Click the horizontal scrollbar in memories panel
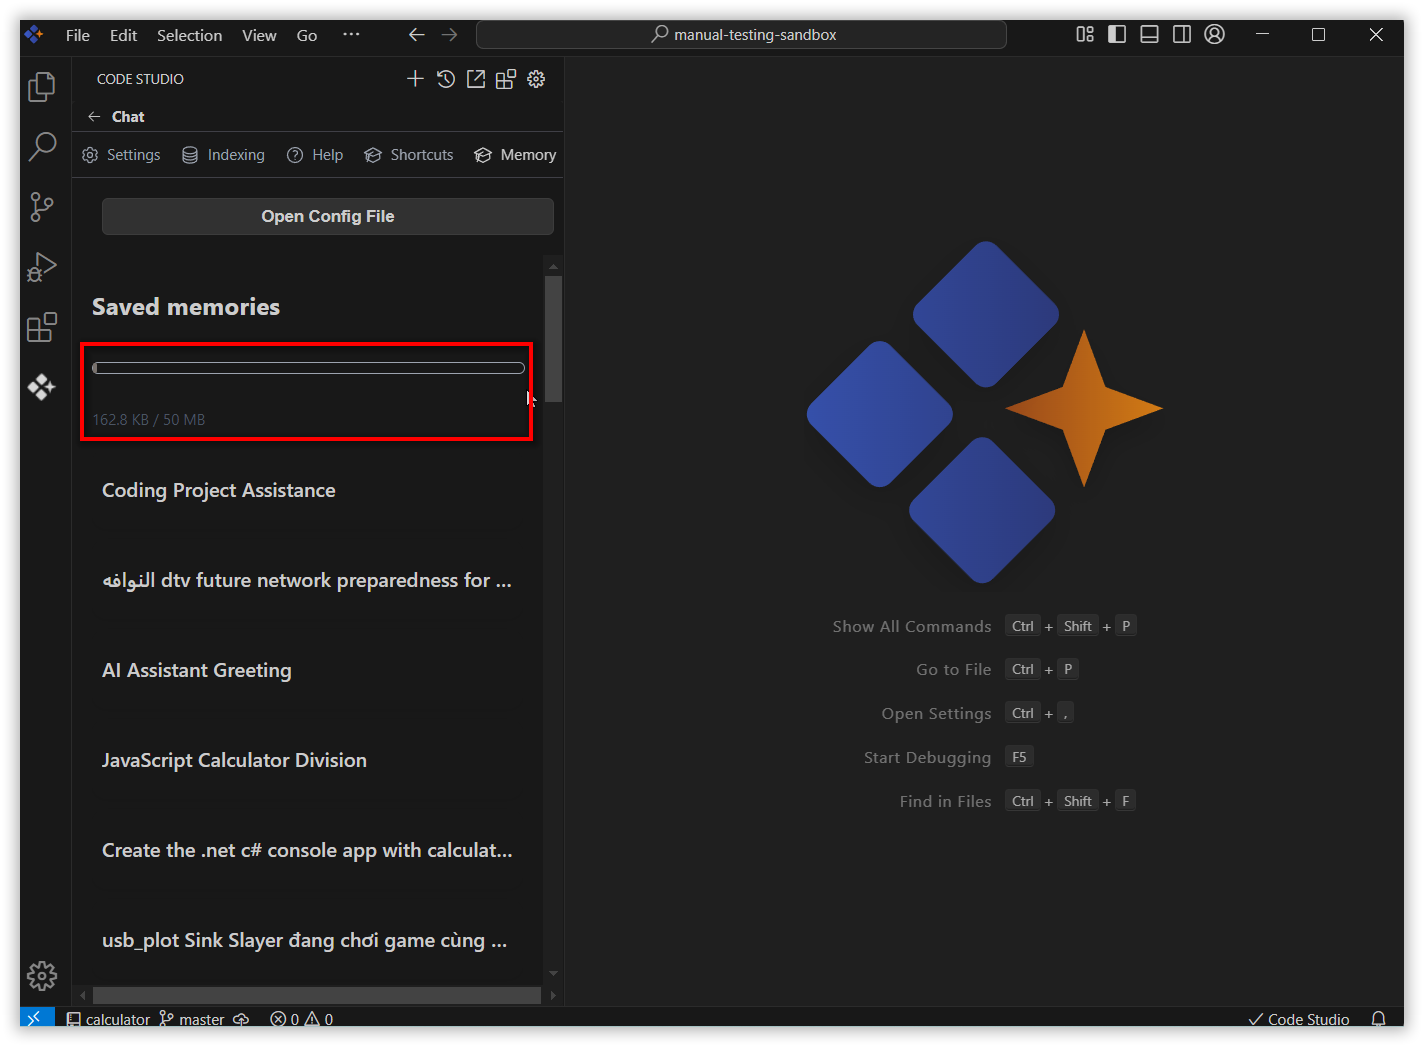The height and width of the screenshot is (1047, 1424). point(317,995)
